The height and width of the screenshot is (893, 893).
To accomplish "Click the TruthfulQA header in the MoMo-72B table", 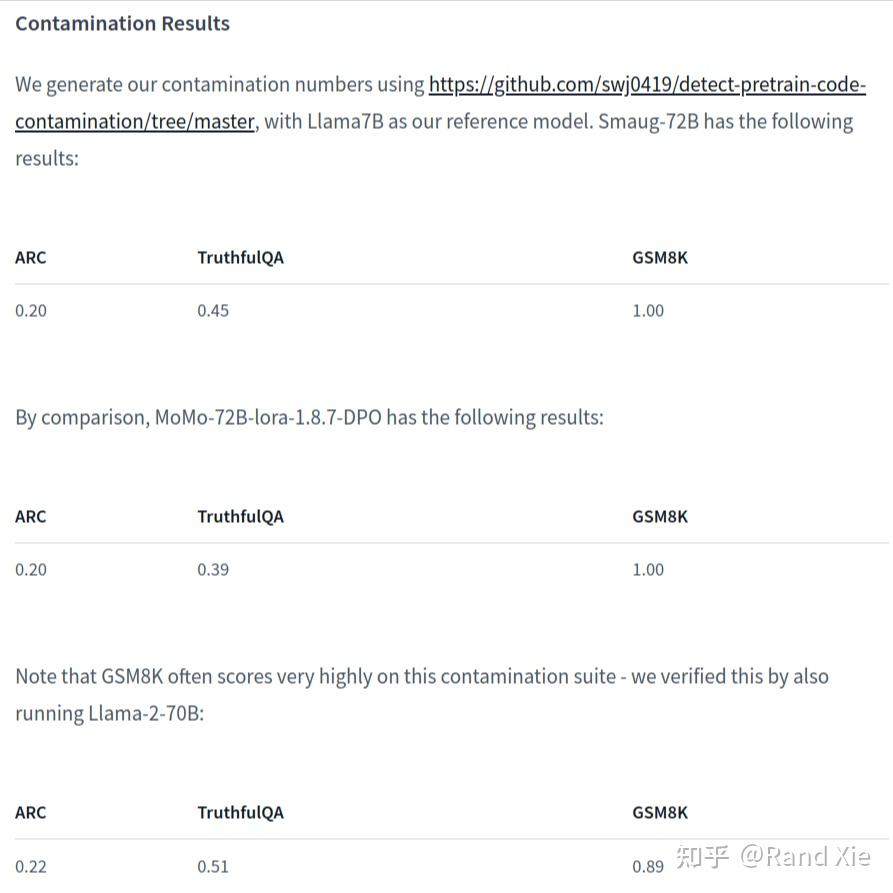I will 240,516.
